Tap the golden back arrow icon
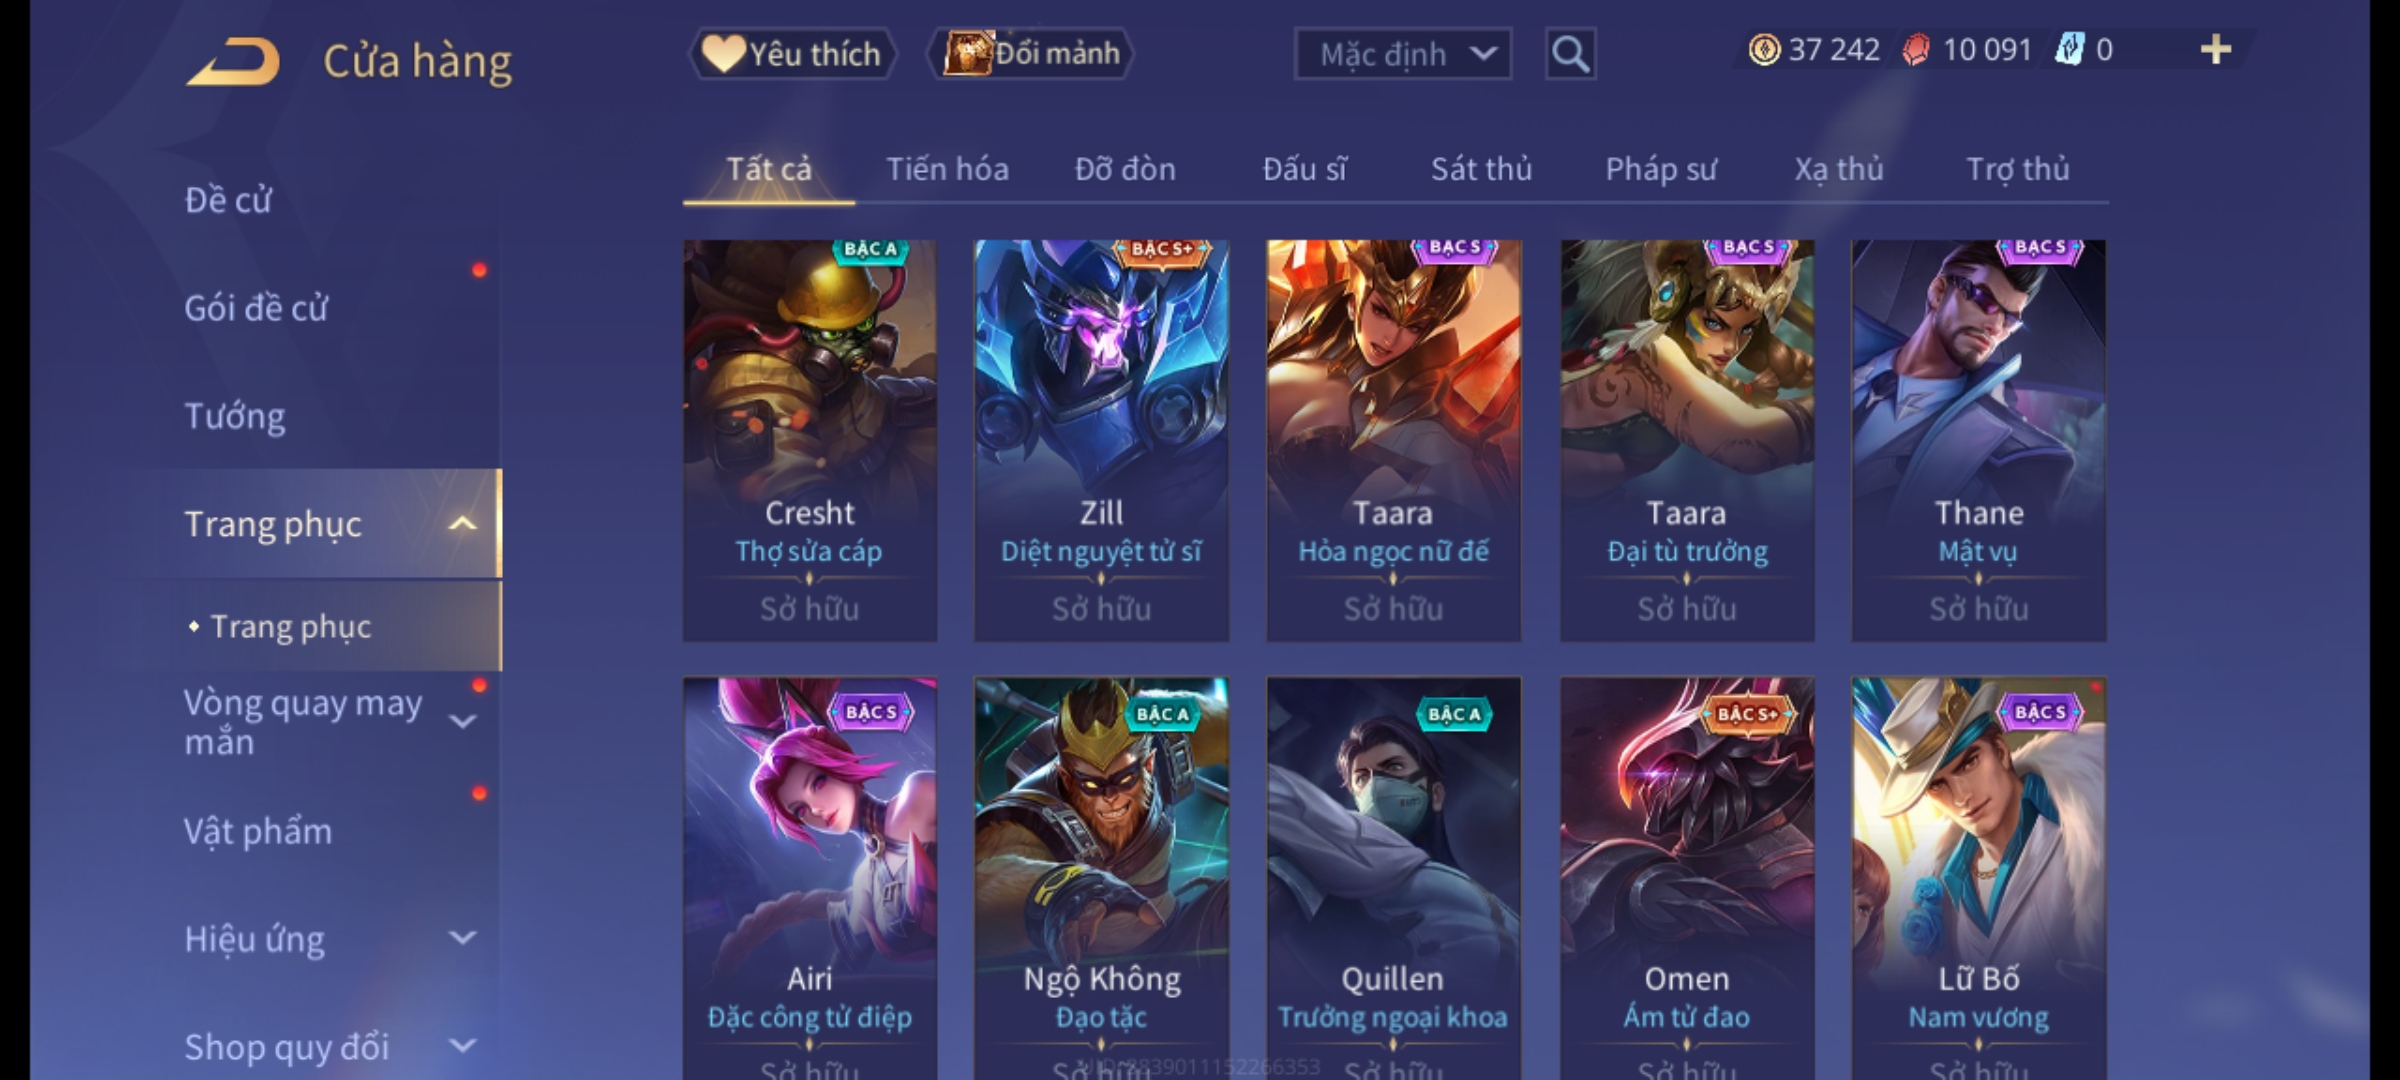The image size is (2400, 1080). 233,62
